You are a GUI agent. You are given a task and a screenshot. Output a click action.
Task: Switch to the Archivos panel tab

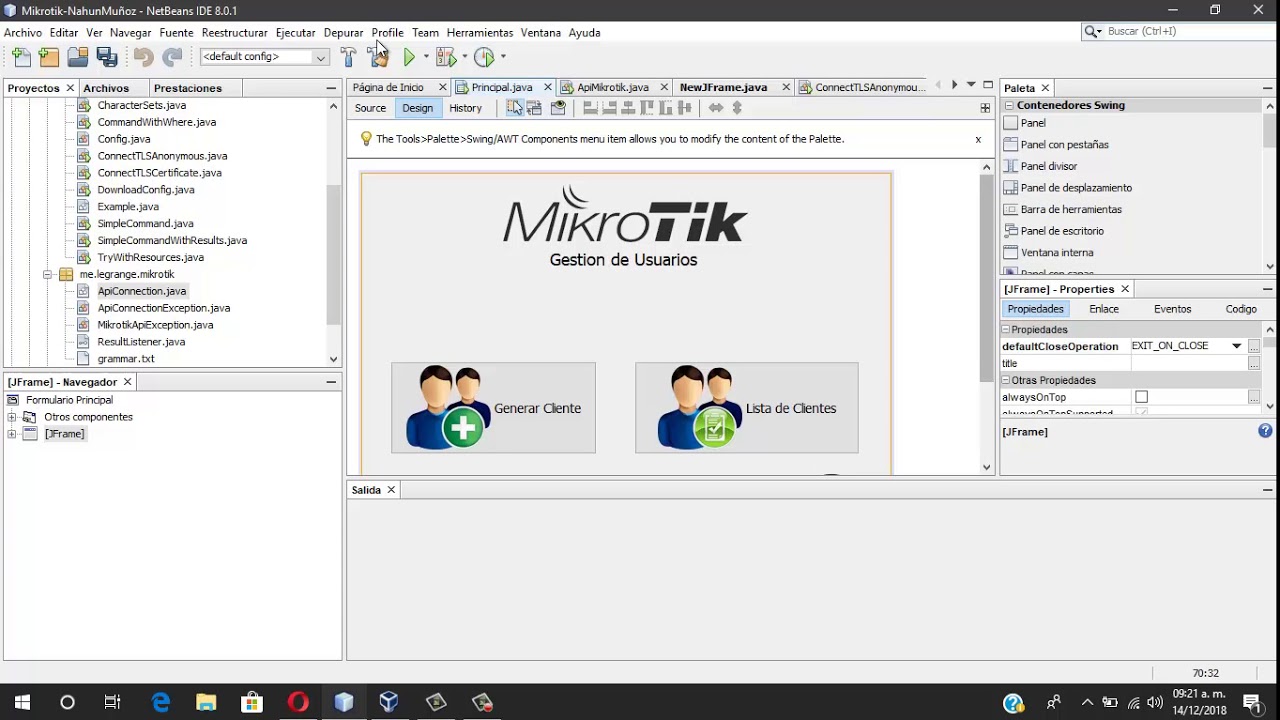(106, 88)
